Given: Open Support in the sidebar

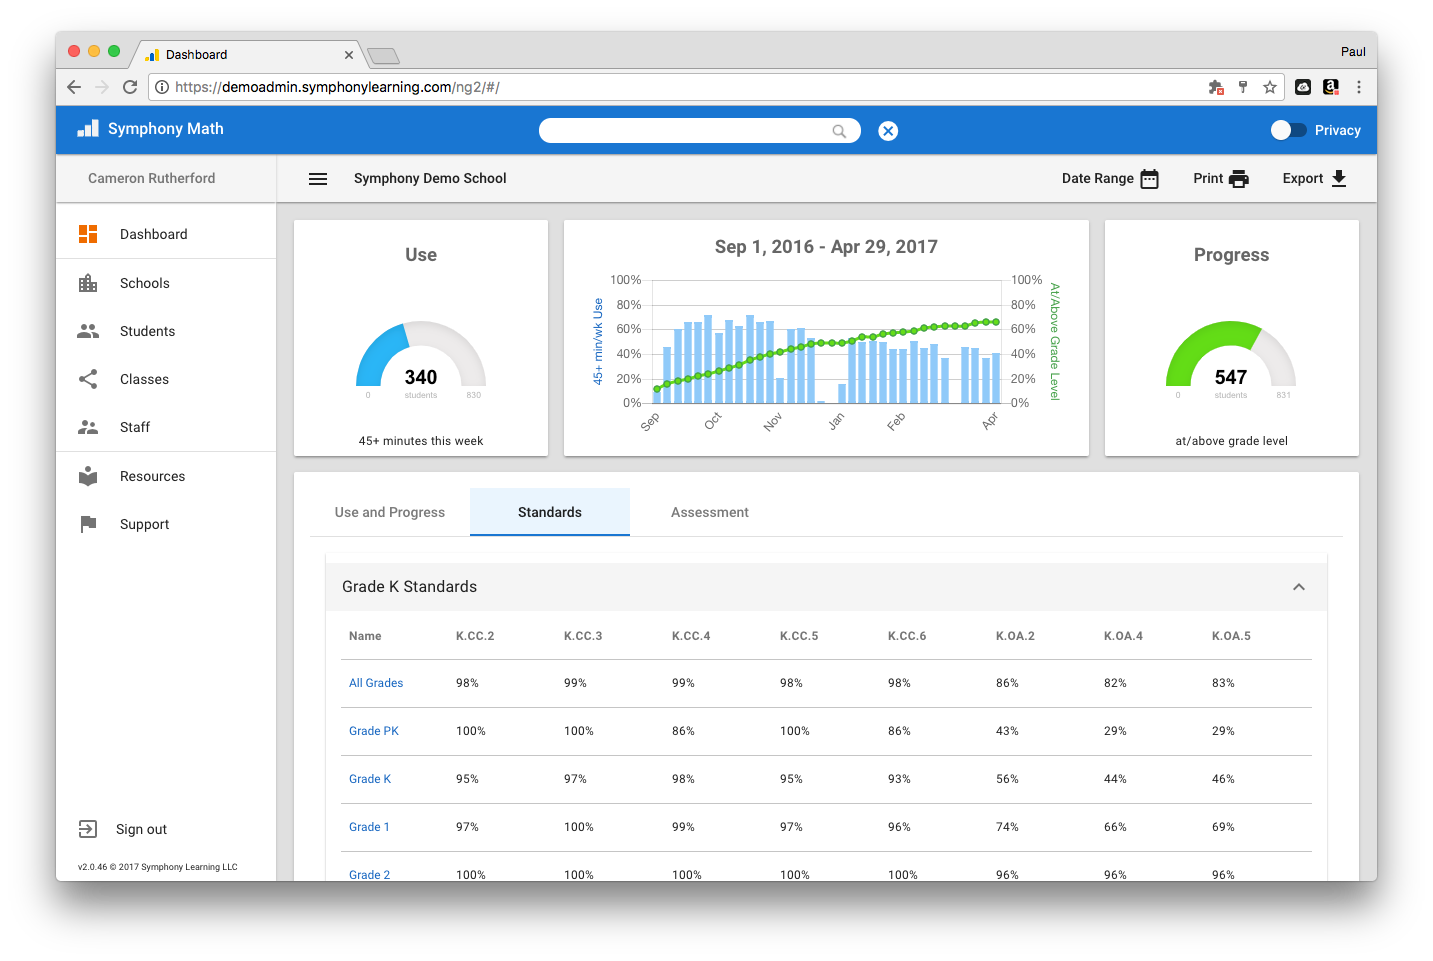Looking at the screenshot, I should pos(145,524).
